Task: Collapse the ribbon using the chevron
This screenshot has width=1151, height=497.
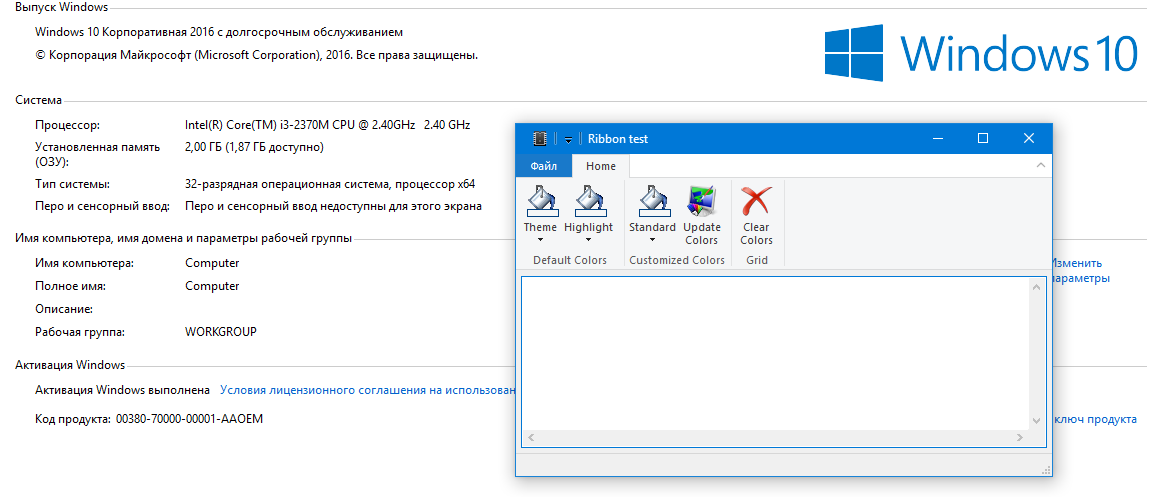Action: click(x=1040, y=165)
